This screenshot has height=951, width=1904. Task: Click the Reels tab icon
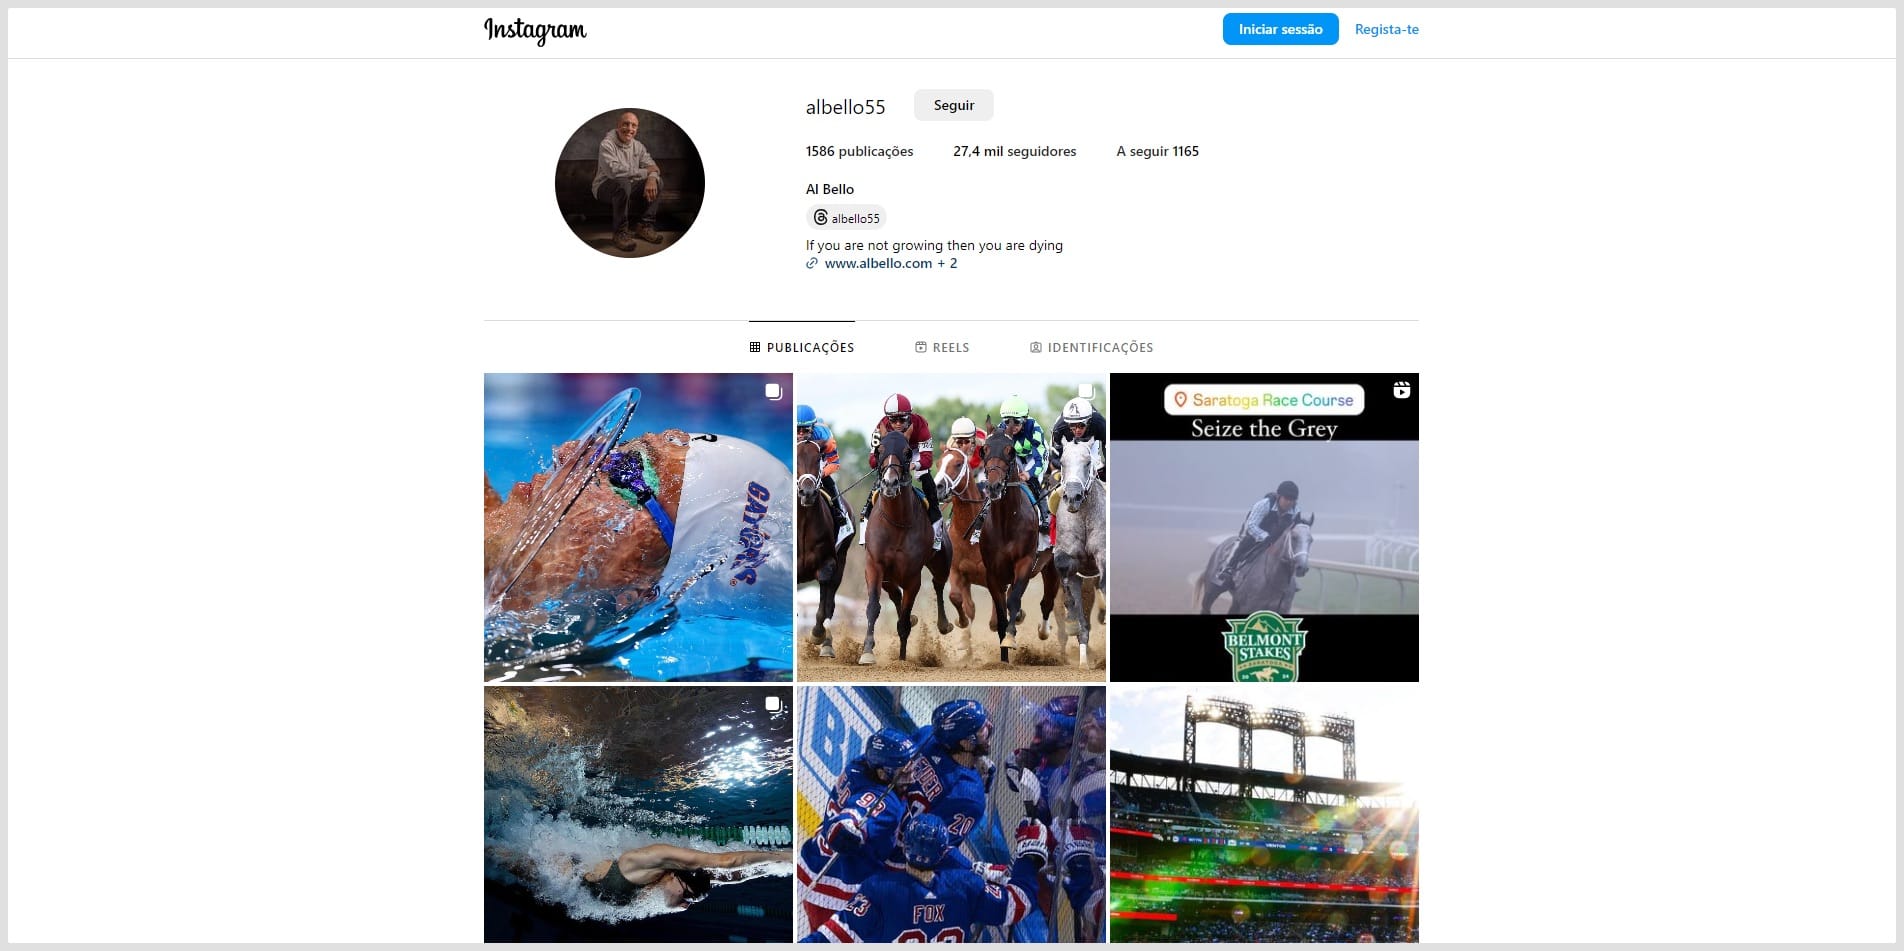tap(921, 348)
